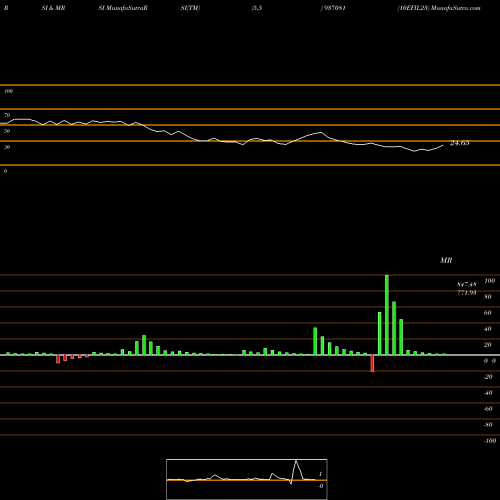Click RSI axis label 50

[7, 131]
